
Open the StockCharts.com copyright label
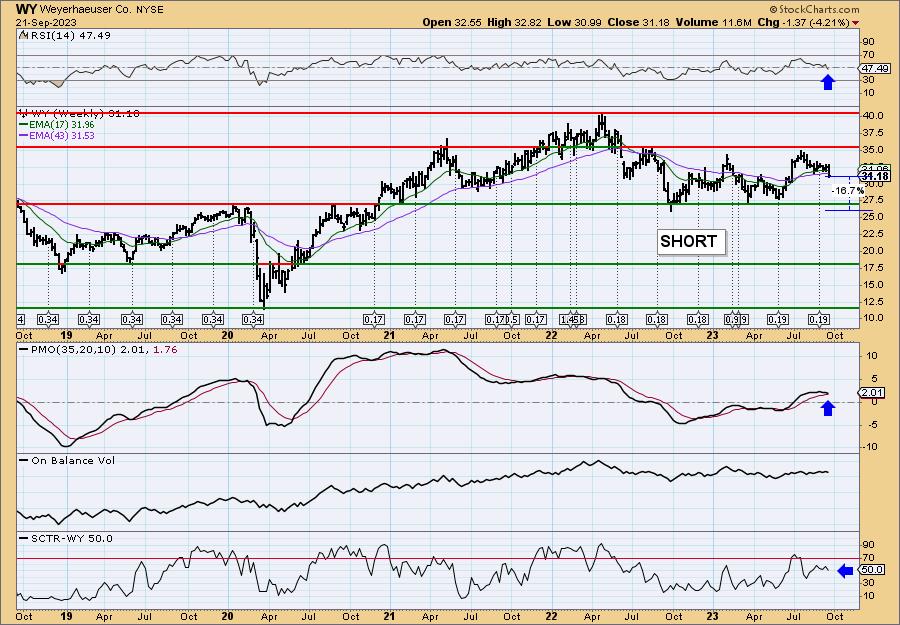point(813,9)
